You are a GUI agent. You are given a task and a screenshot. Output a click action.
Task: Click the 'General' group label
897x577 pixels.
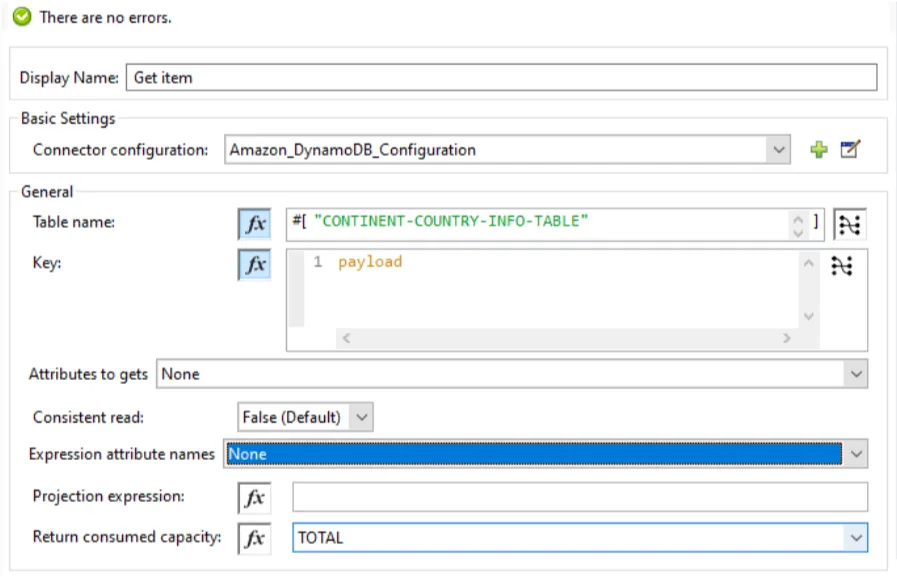click(47, 192)
